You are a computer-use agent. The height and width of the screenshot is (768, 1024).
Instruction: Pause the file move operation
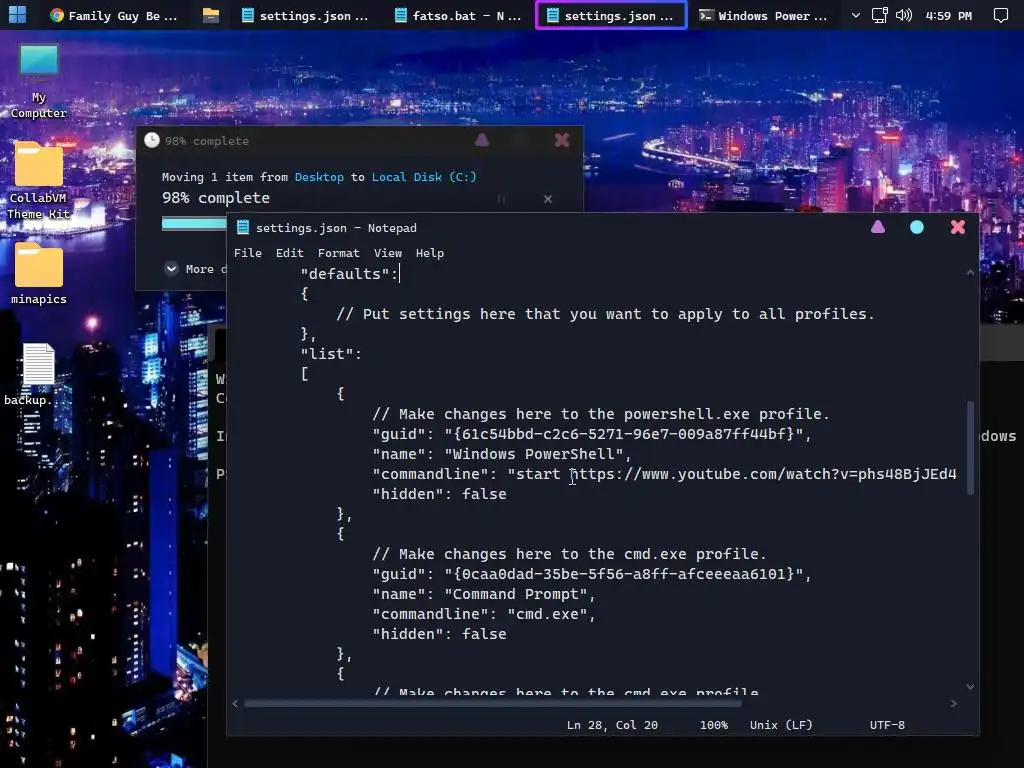click(x=501, y=199)
